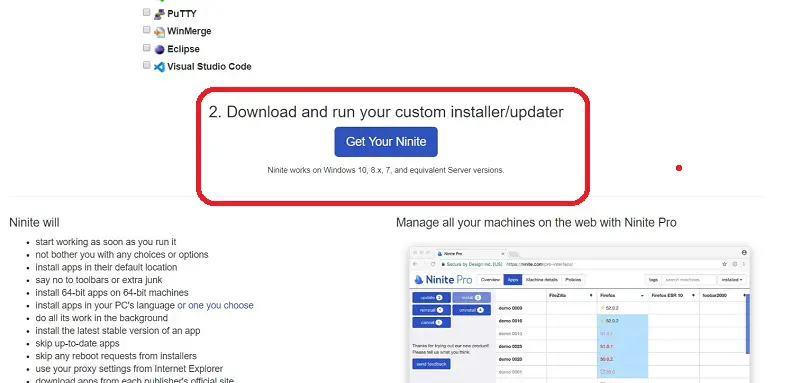The height and width of the screenshot is (383, 800).
Task: Click 'say no to toolbars or extra junk'
Action: tap(99, 280)
